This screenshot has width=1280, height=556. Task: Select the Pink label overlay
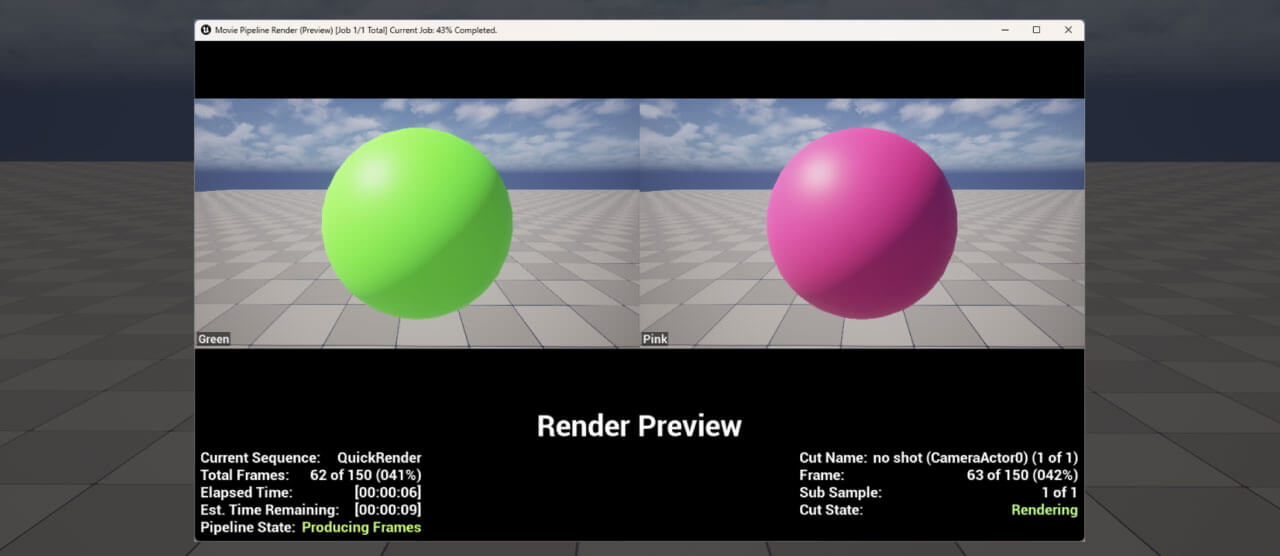[655, 339]
